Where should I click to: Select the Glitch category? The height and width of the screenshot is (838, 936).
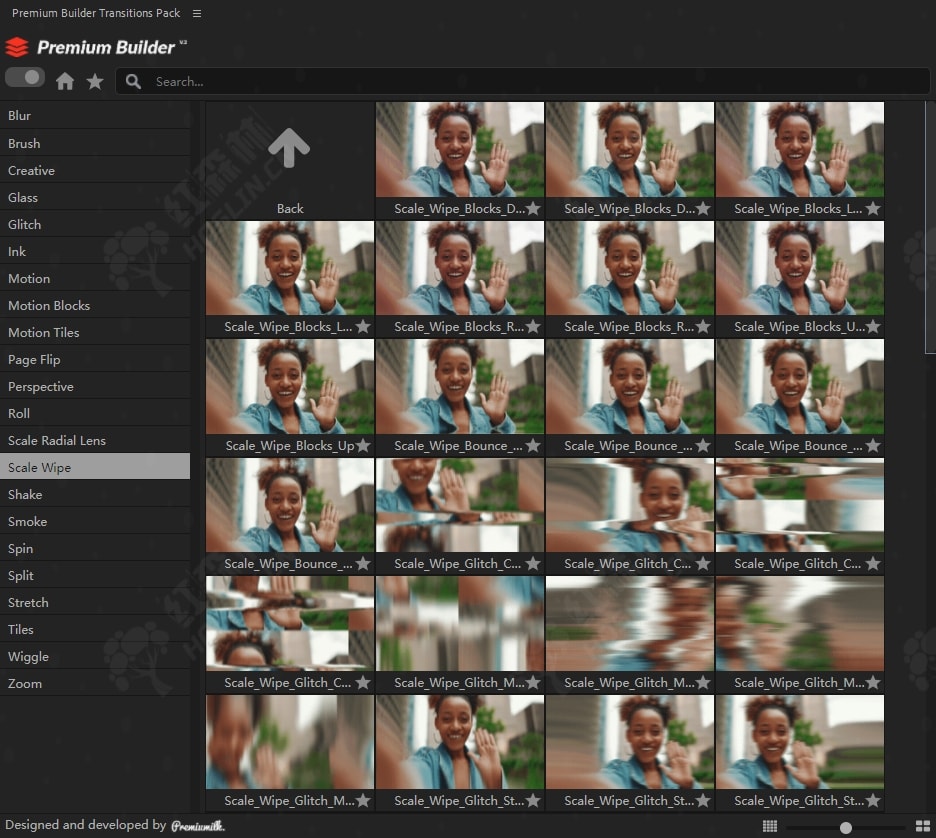tap(25, 225)
